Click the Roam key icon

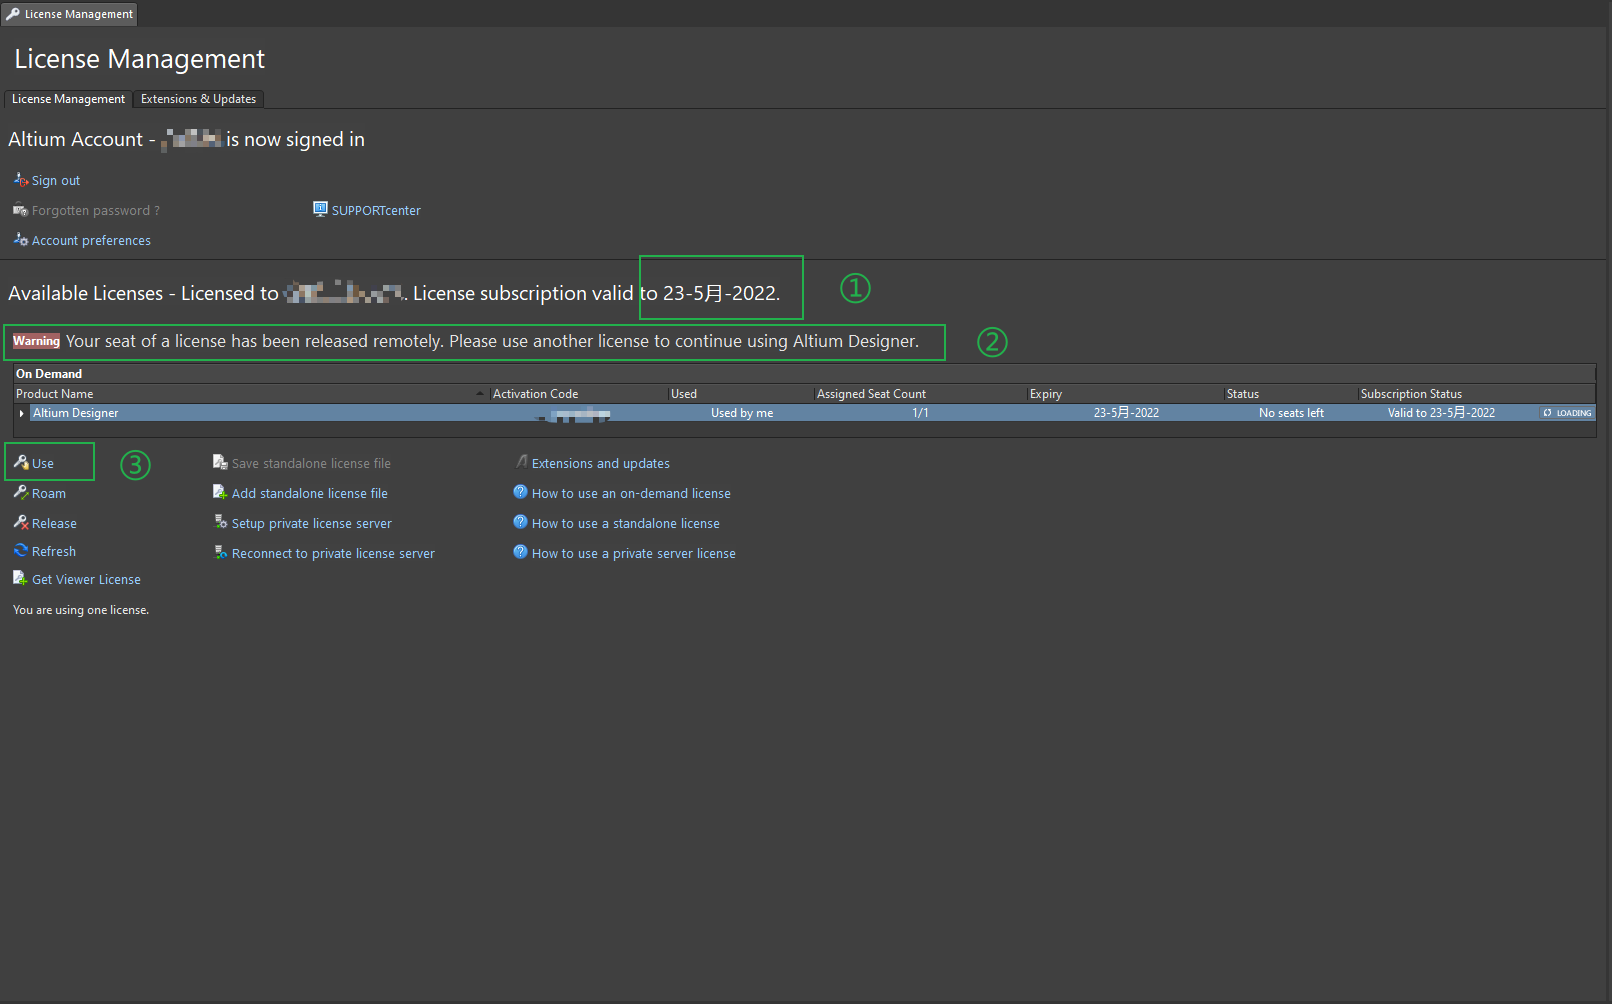coord(20,493)
